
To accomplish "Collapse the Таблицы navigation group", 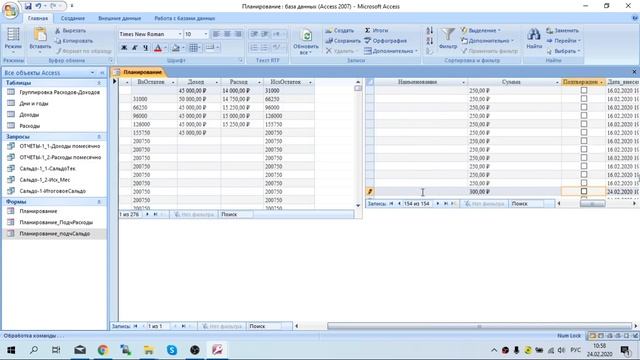I will pyautogui.click(x=99, y=83).
